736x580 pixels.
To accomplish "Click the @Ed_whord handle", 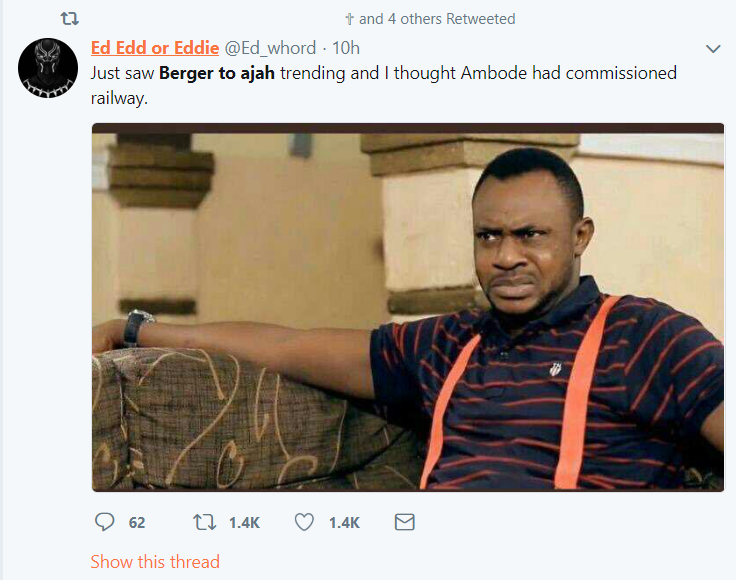I will point(270,48).
